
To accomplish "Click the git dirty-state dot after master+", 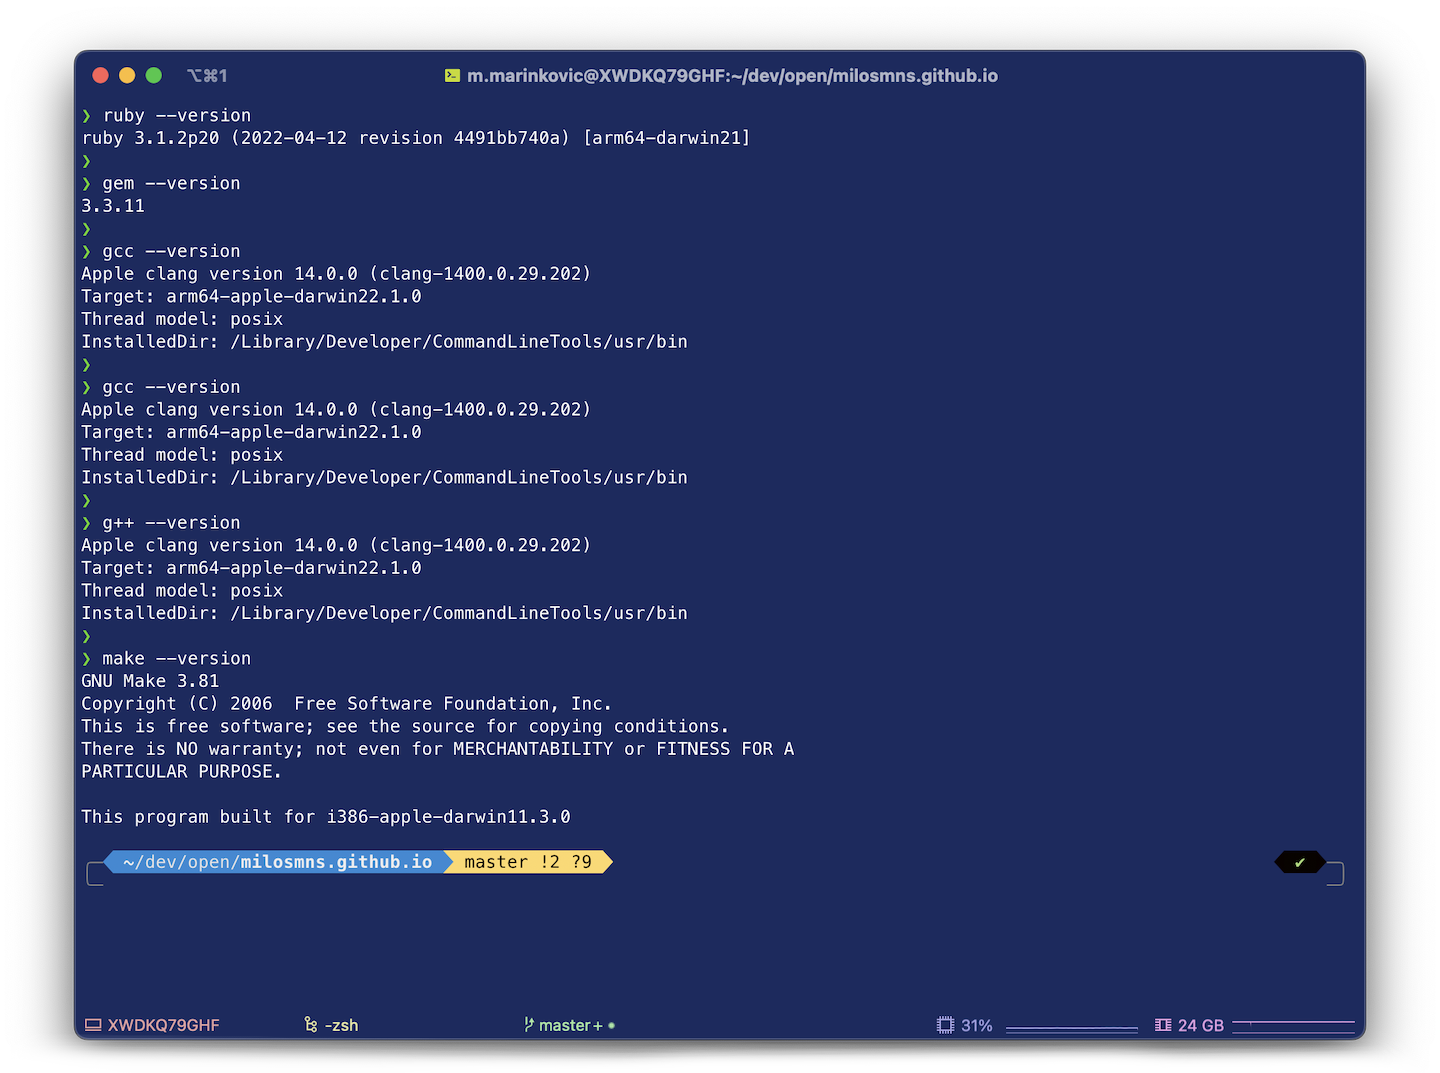I will [611, 1025].
